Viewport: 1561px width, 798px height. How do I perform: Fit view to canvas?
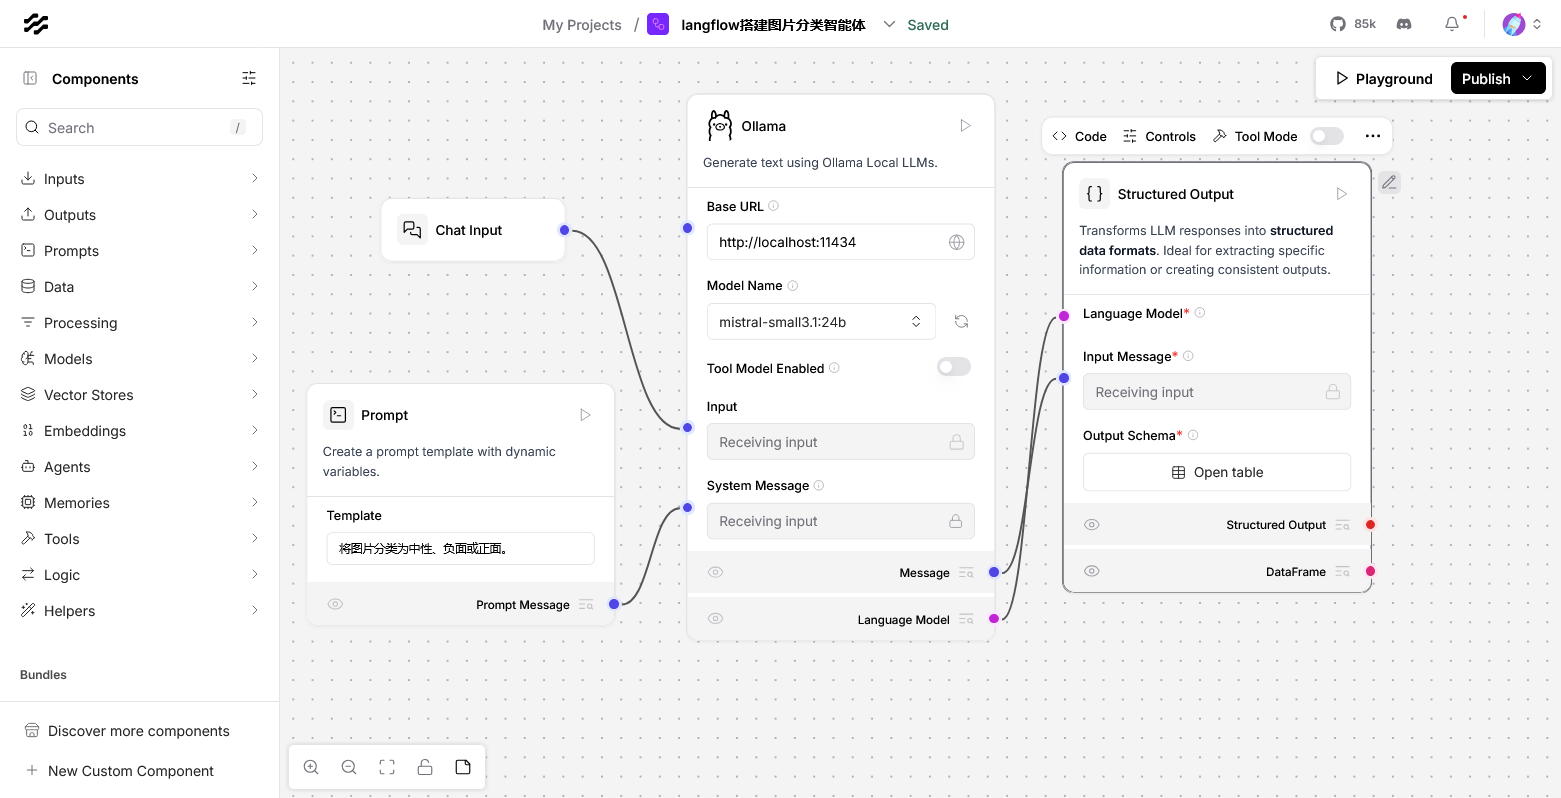387,767
